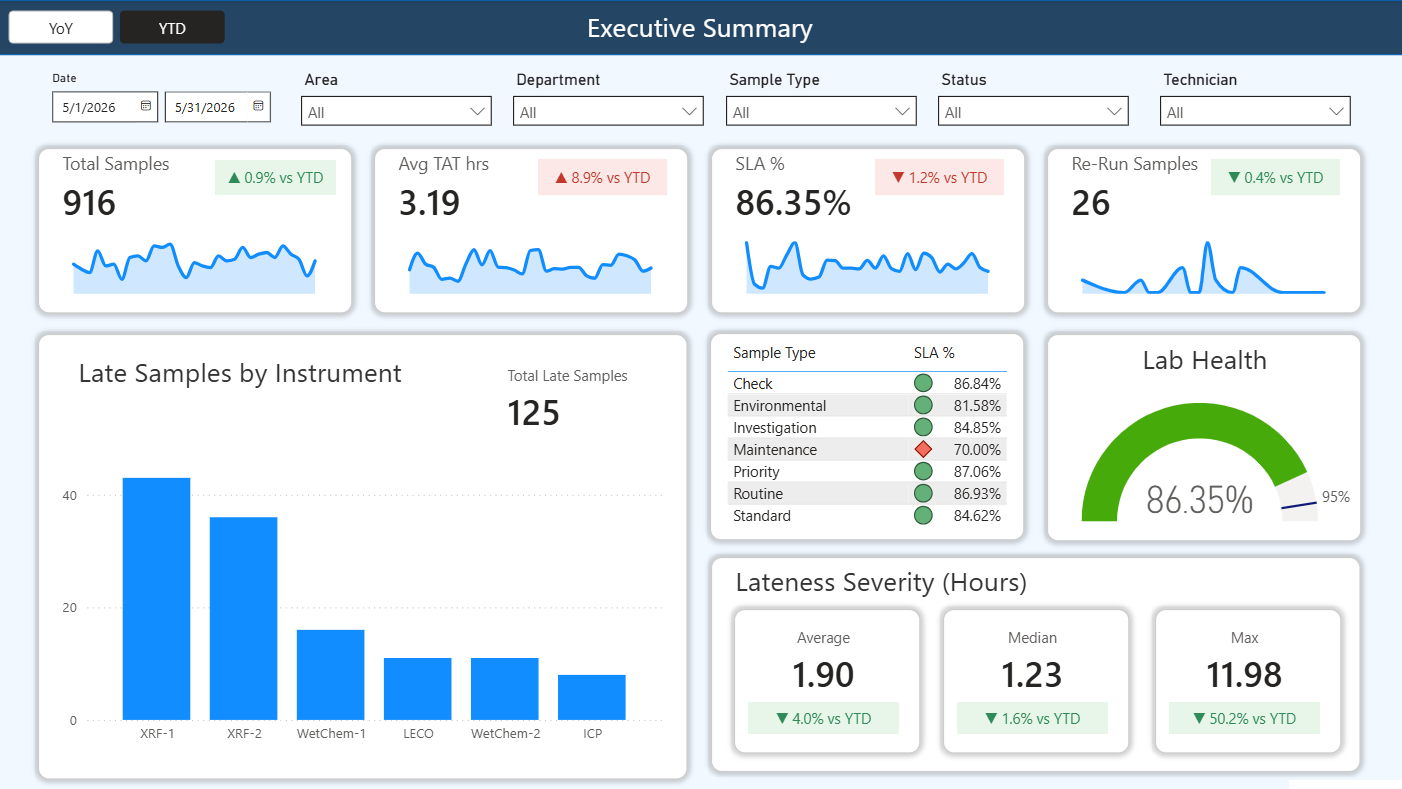1402x789 pixels.
Task: Click the Lateness Severity (Hours) heading
Action: coord(881,583)
